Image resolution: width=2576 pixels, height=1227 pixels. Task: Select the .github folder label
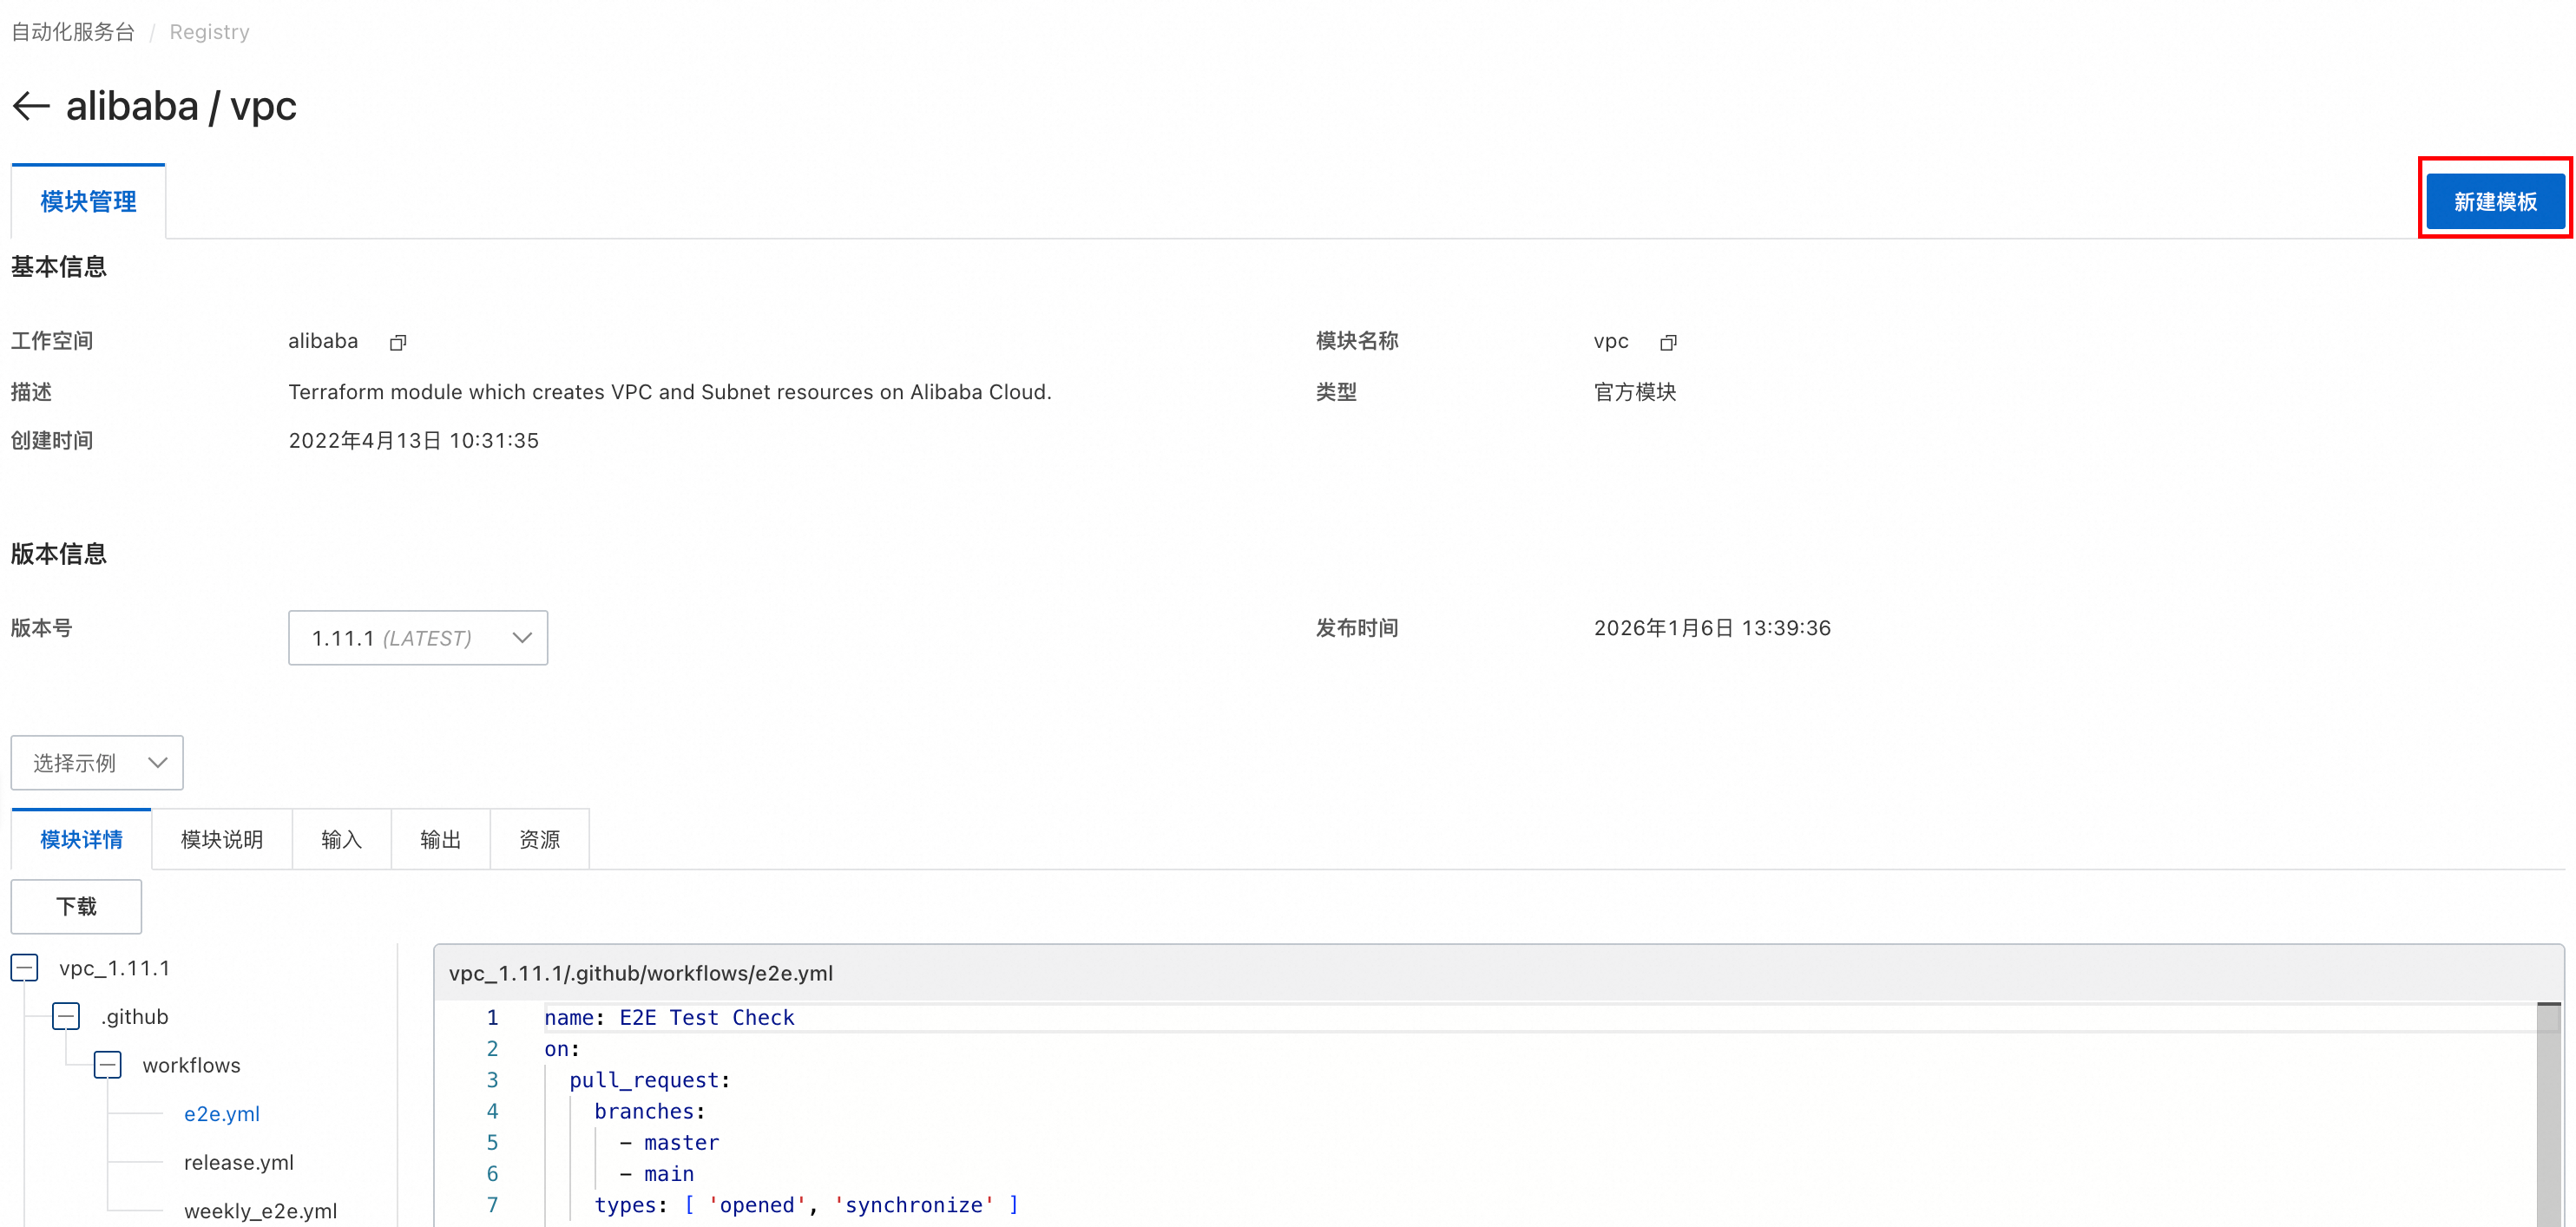[135, 1017]
